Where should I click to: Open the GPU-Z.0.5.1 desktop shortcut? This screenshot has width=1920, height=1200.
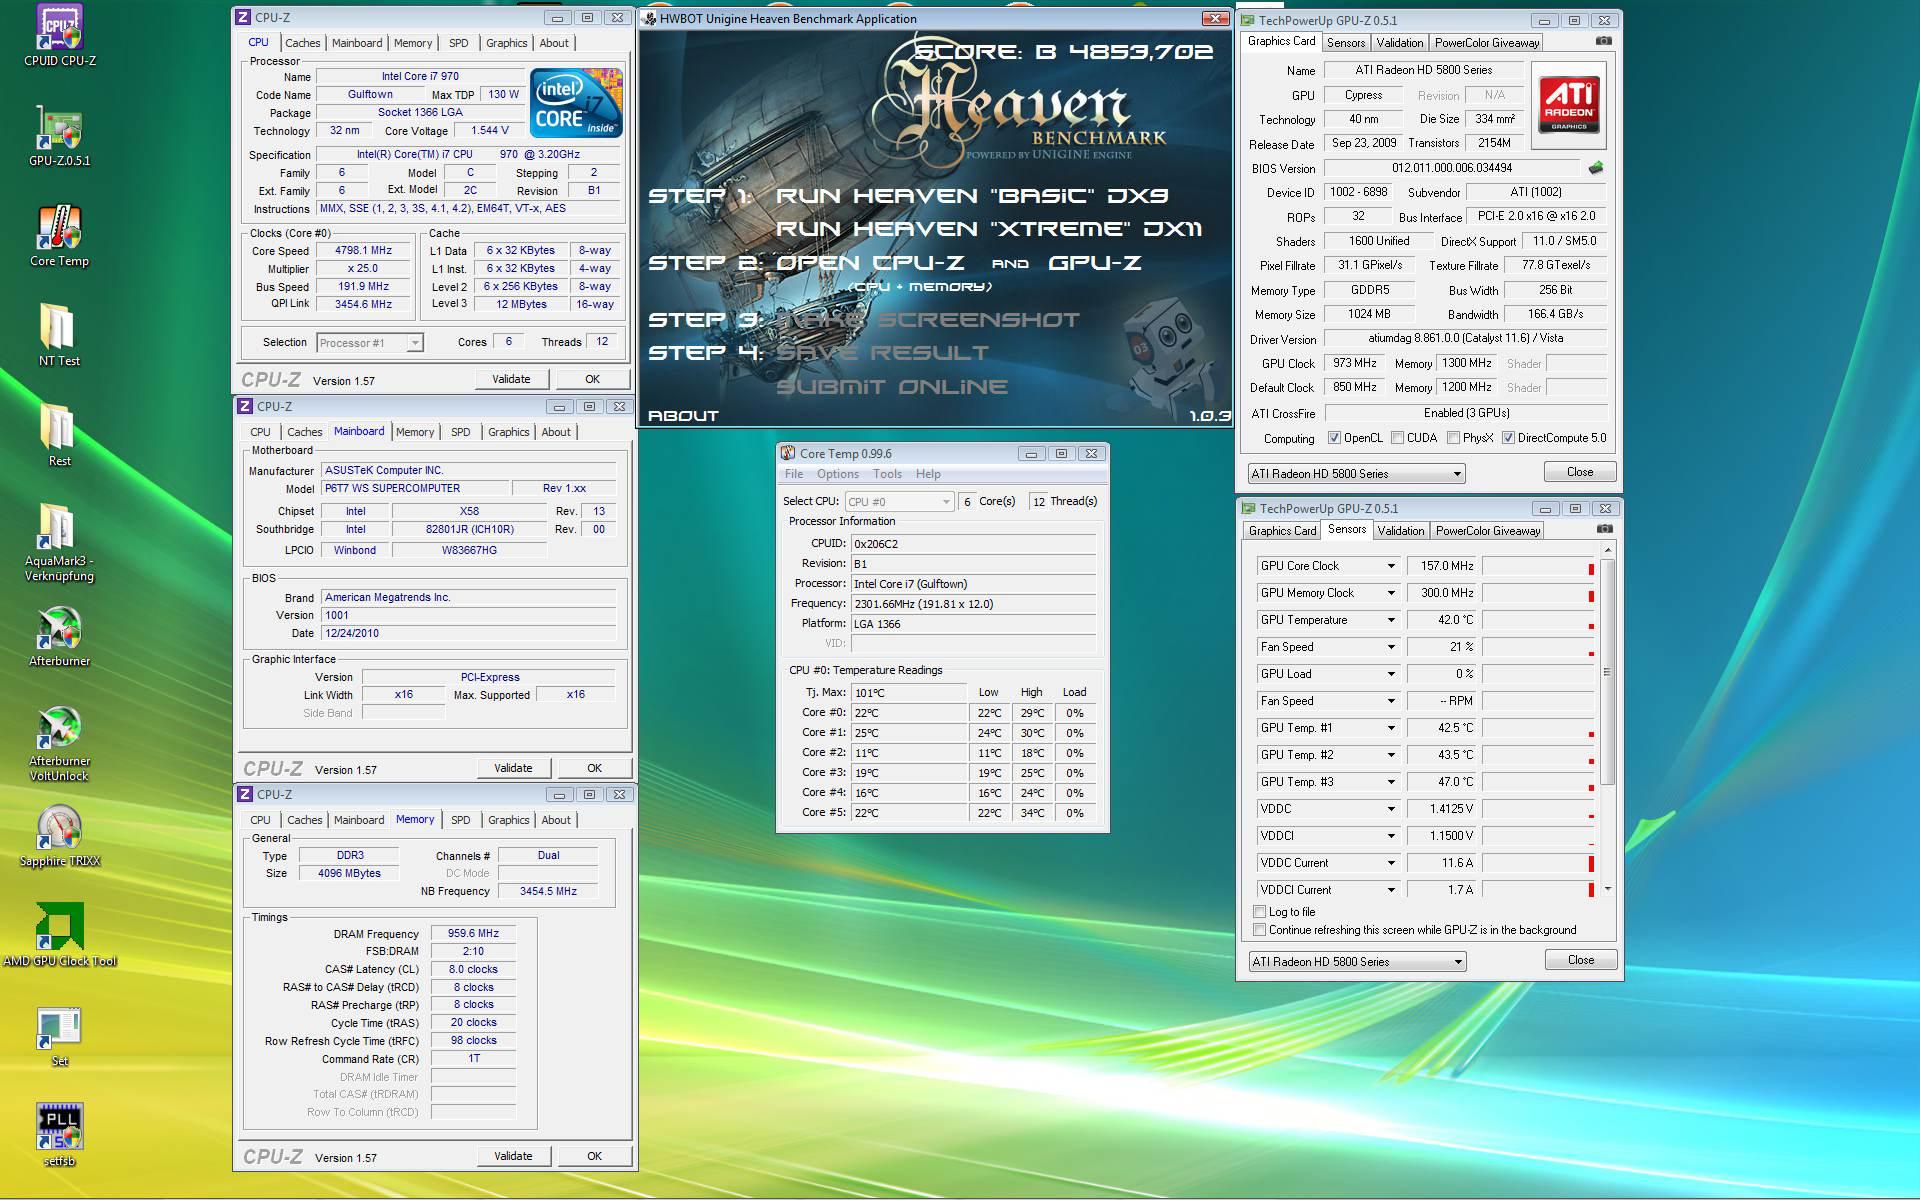pos(59,128)
